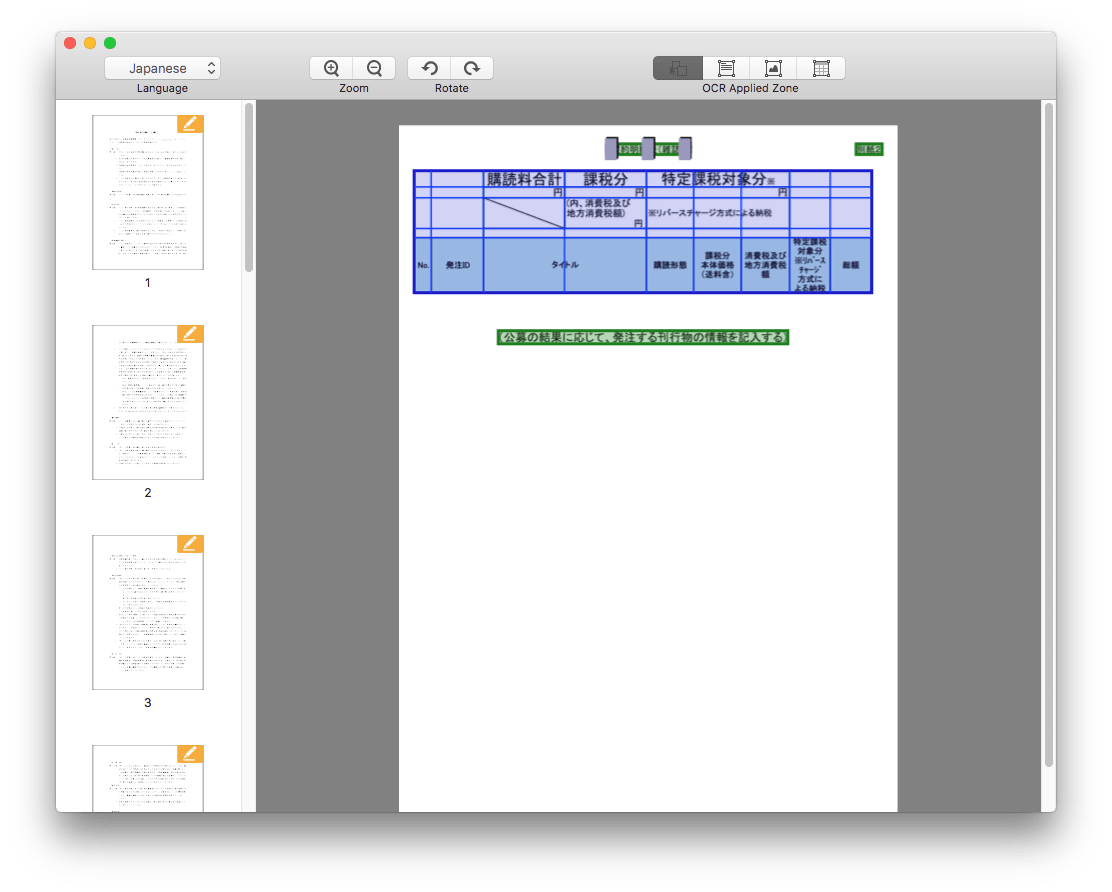Click the 課税分 heading cell
1112x892 pixels.
click(x=605, y=179)
